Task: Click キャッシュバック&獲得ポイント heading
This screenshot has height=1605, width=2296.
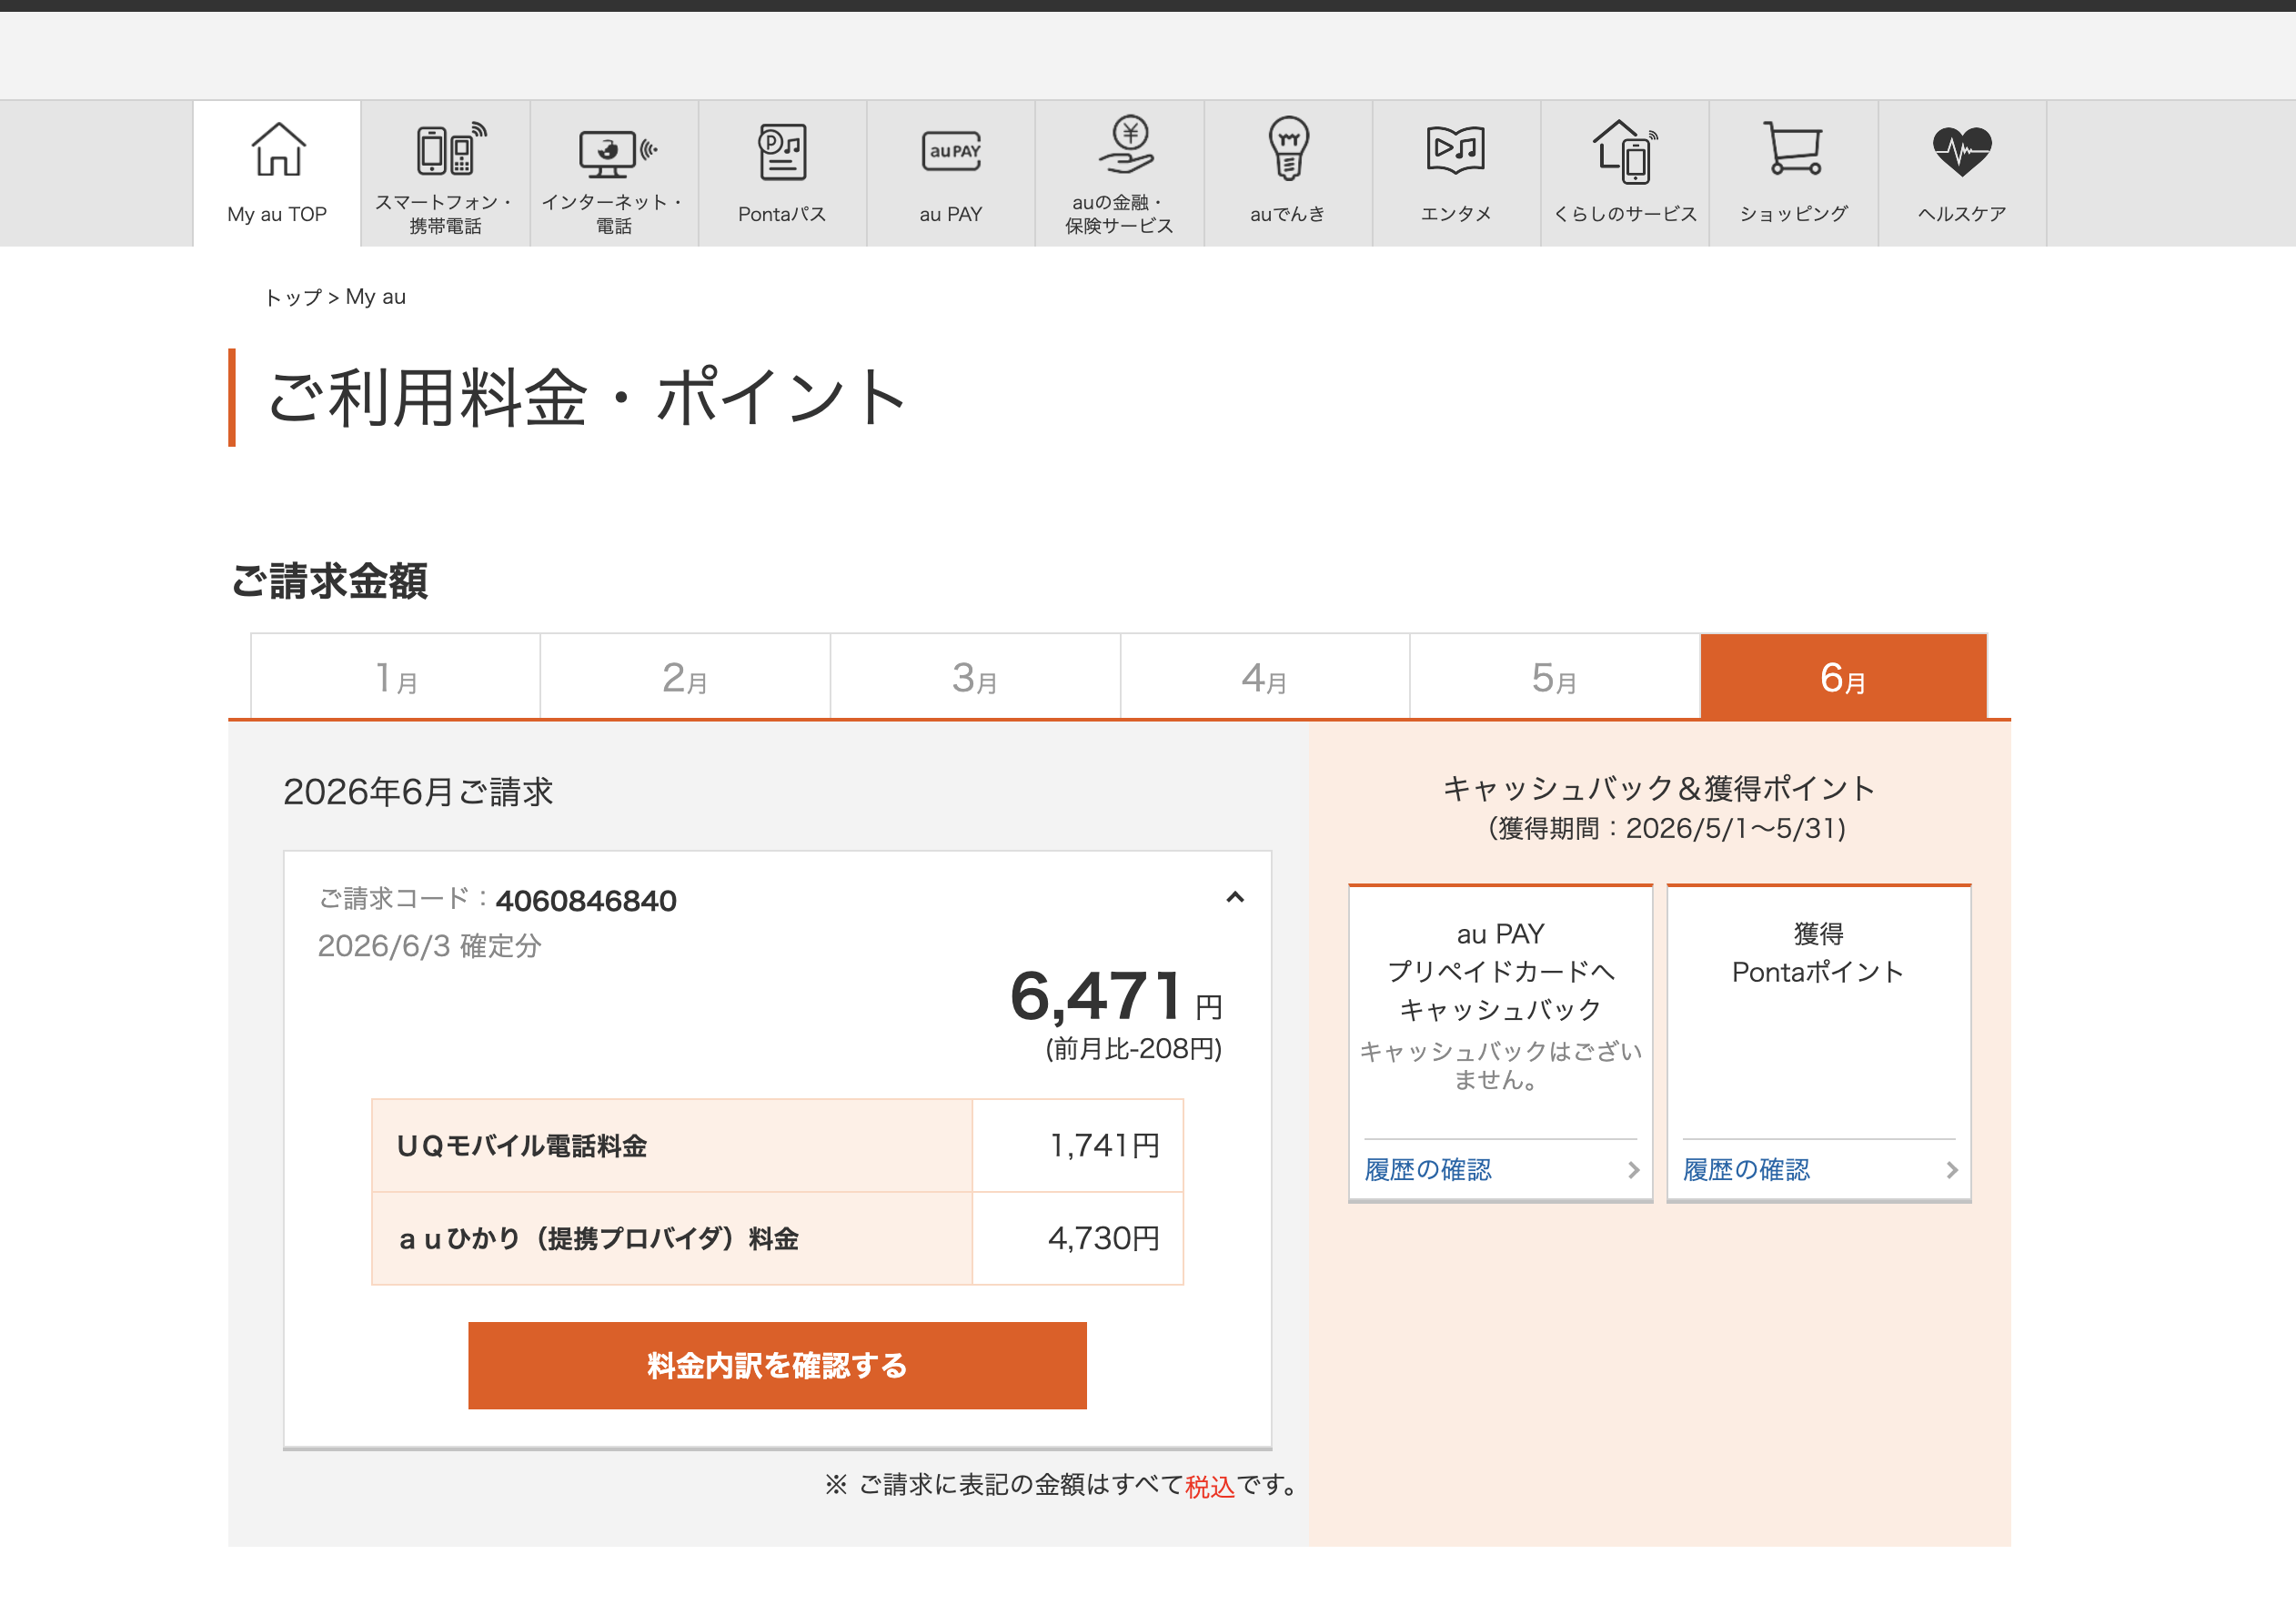Action: [1659, 788]
